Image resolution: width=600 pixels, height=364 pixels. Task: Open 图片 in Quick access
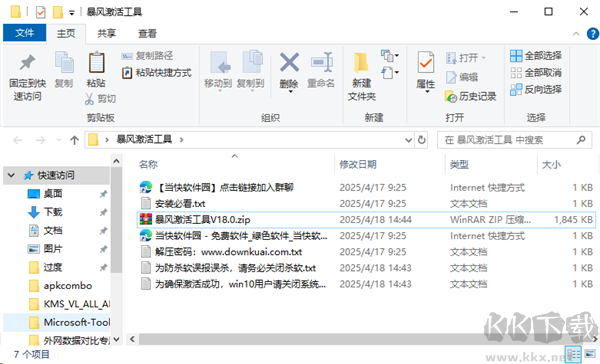click(52, 249)
